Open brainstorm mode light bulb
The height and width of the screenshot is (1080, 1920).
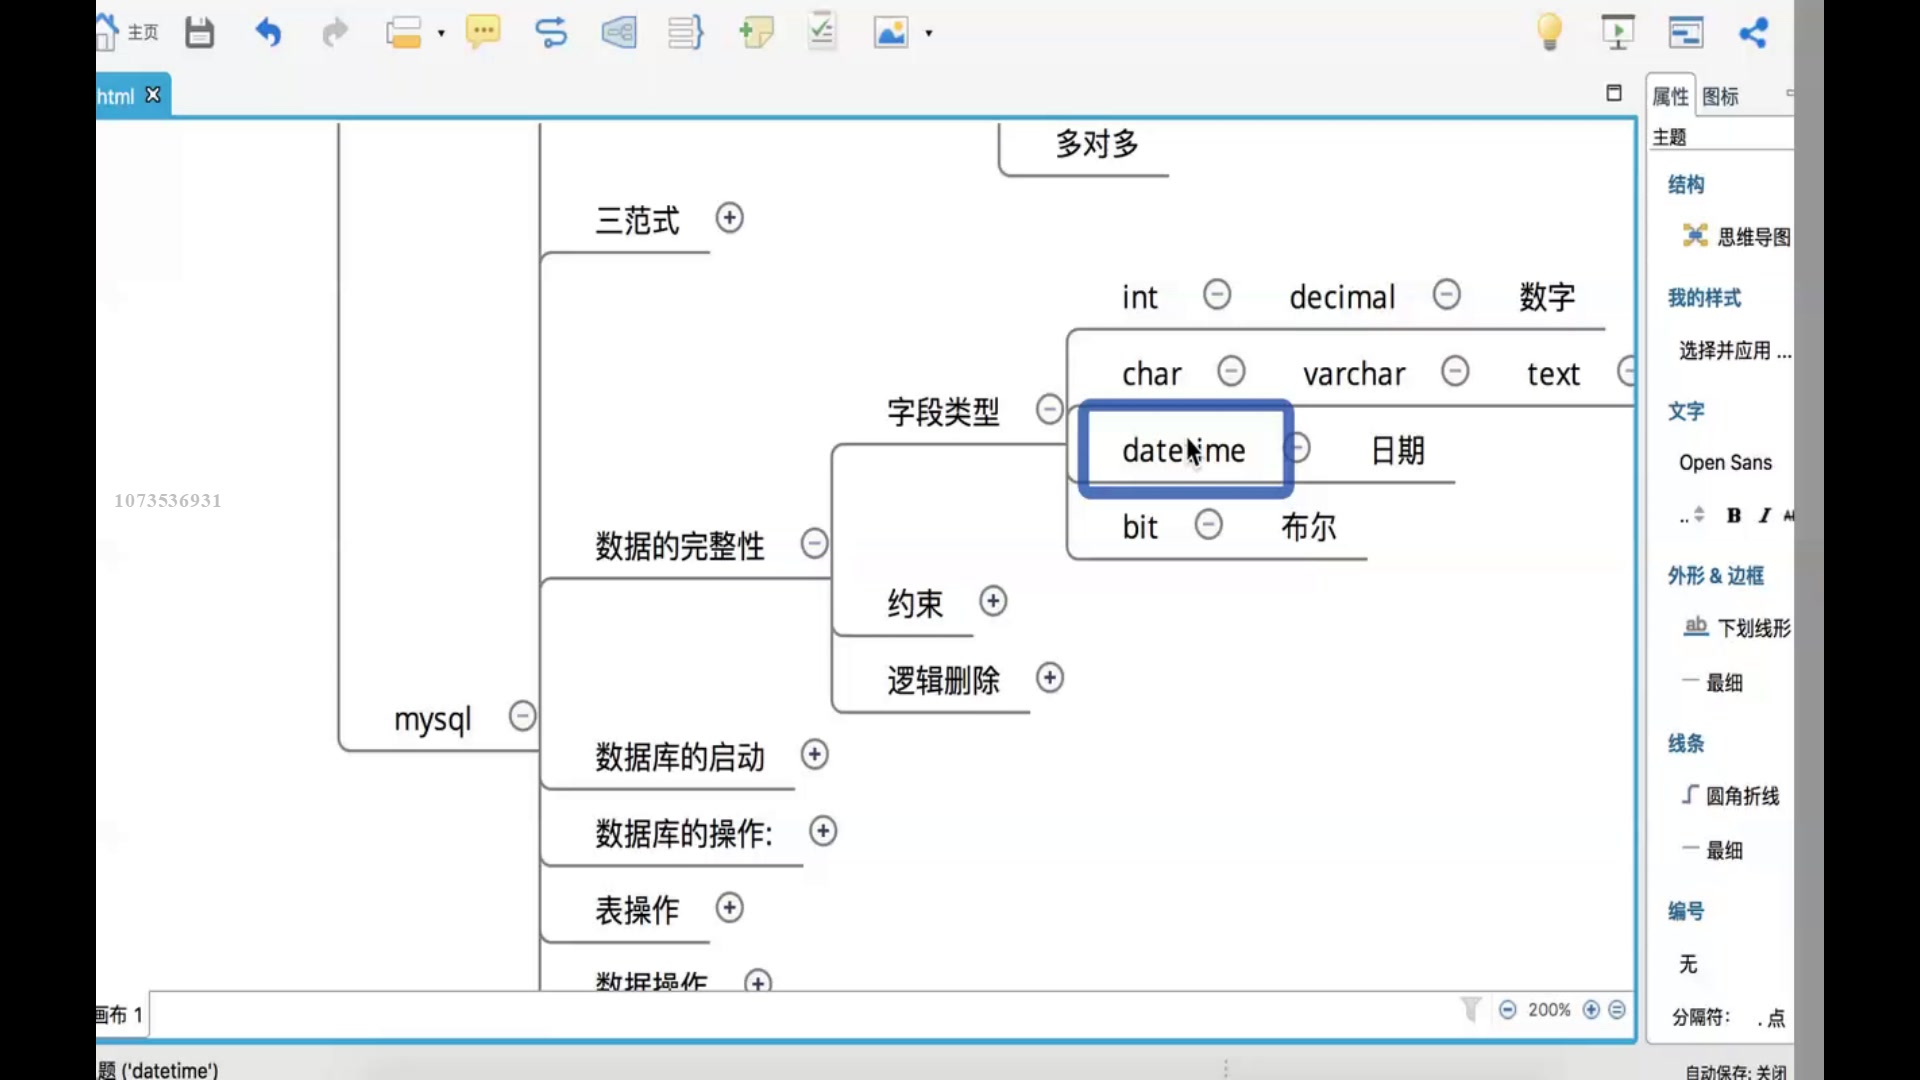point(1549,32)
